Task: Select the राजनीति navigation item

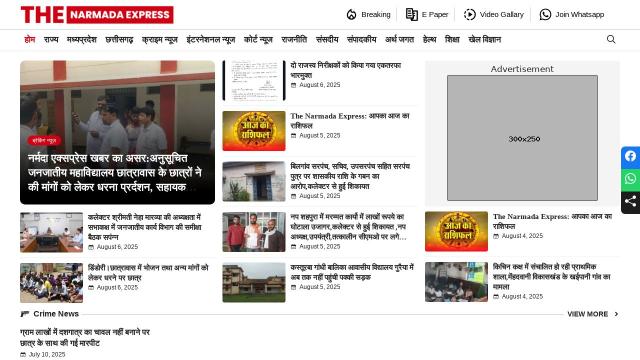Action: (294, 39)
